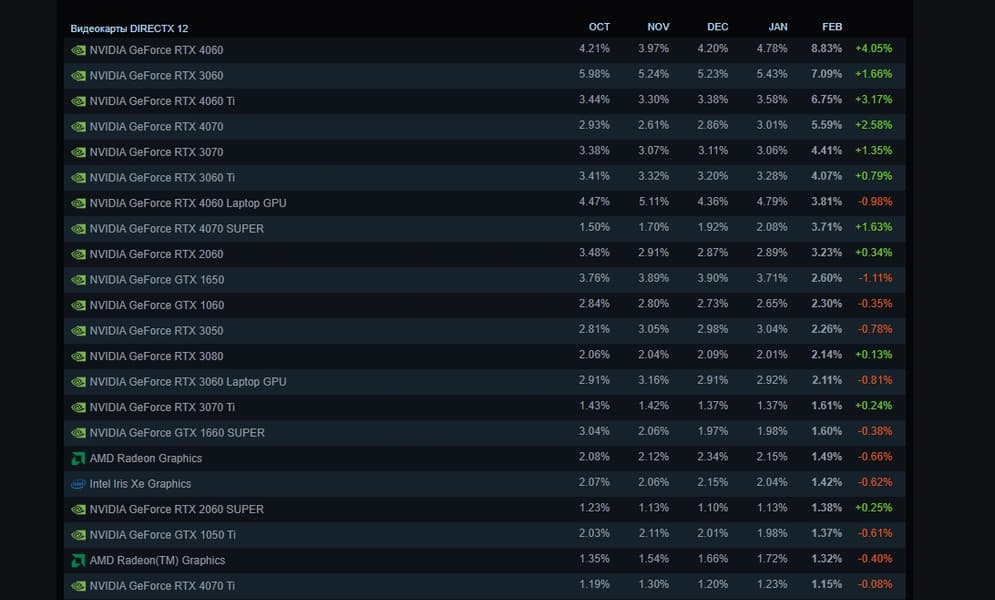This screenshot has width=995, height=600.
Task: Click the Intel logo beside Iris Xe Graphics
Action: [x=78, y=484]
